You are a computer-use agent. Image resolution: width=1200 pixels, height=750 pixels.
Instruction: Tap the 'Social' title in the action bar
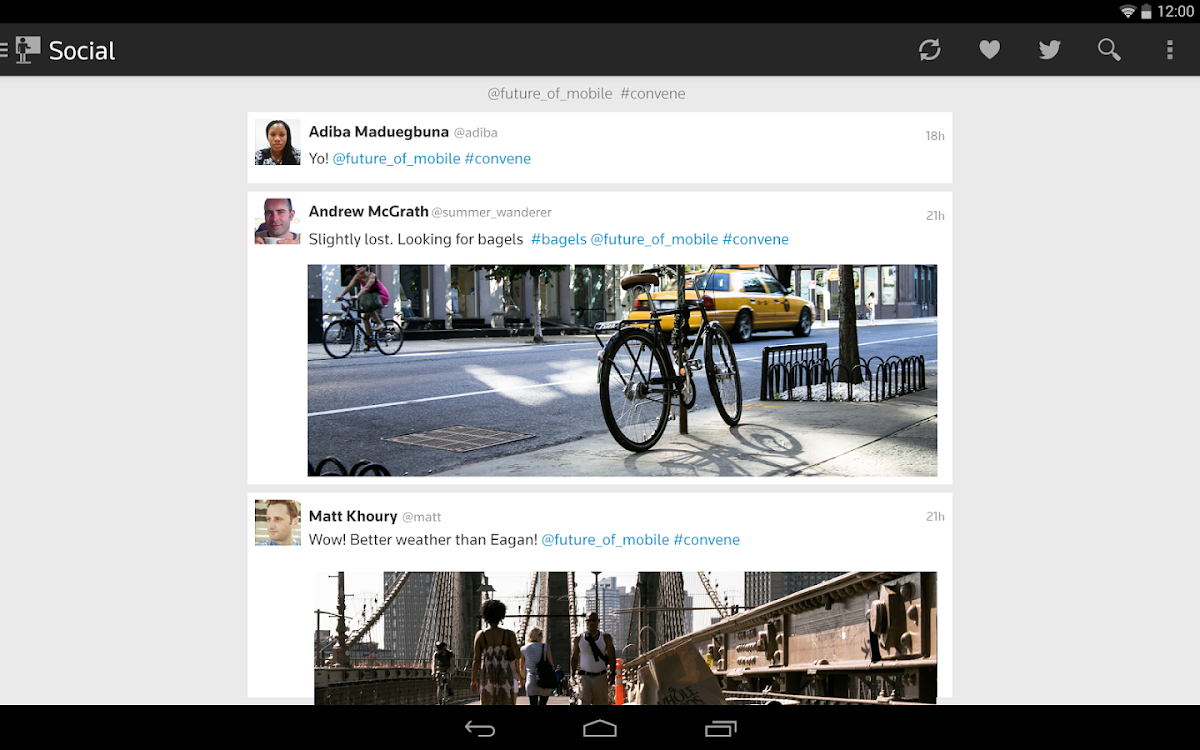pos(82,50)
